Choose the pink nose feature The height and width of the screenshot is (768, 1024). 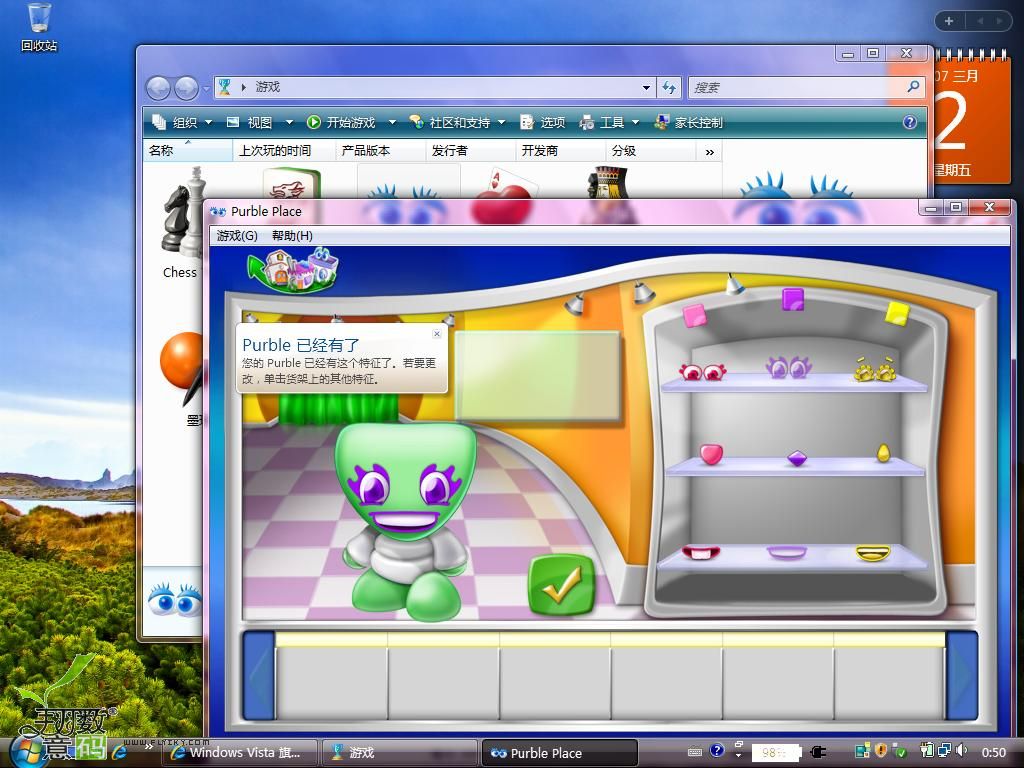coord(711,454)
